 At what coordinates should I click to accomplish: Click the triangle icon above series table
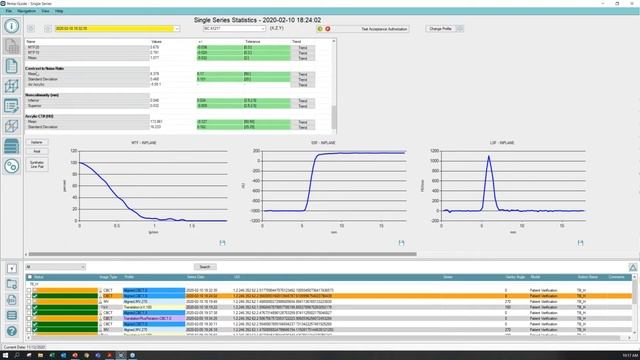tap(633, 267)
